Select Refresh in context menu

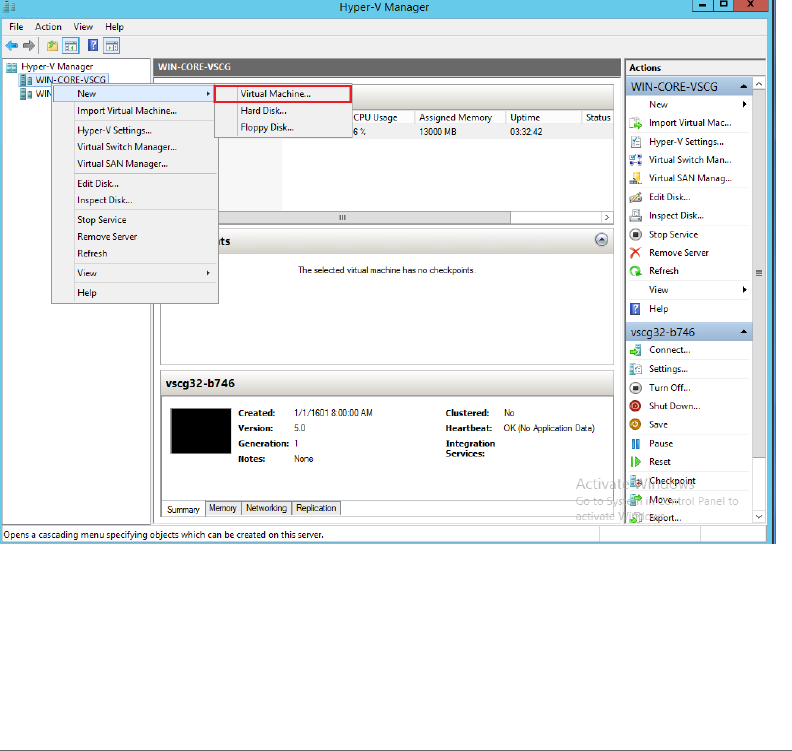[x=135, y=254]
